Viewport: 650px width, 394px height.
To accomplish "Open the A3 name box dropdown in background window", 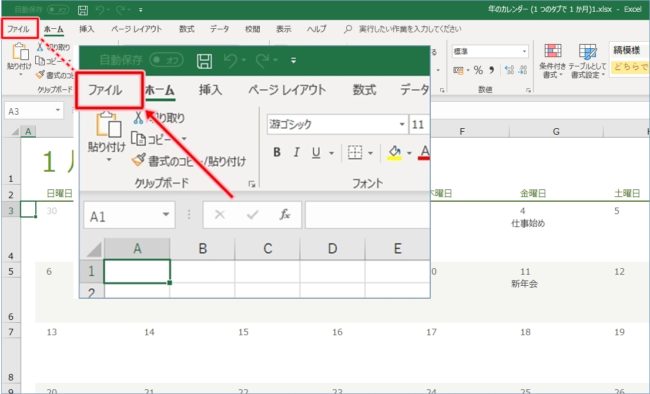I will [x=58, y=111].
